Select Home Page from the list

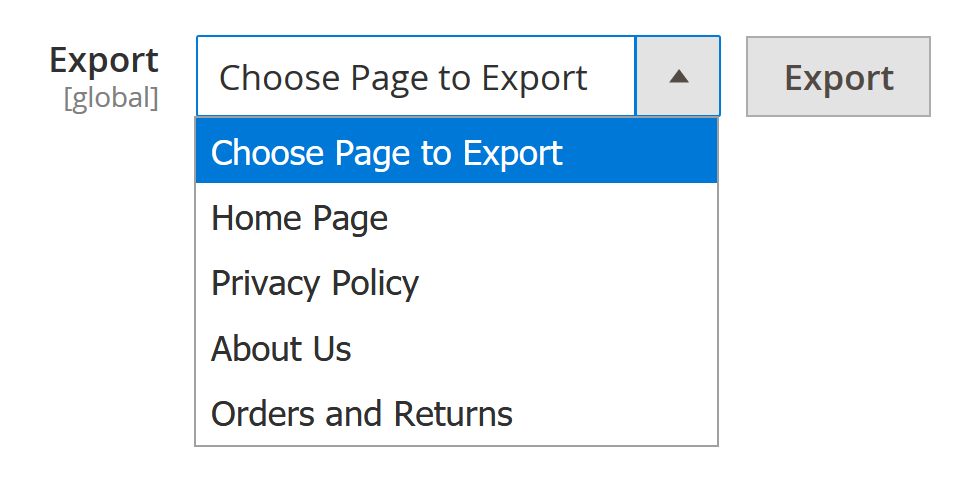click(x=300, y=218)
